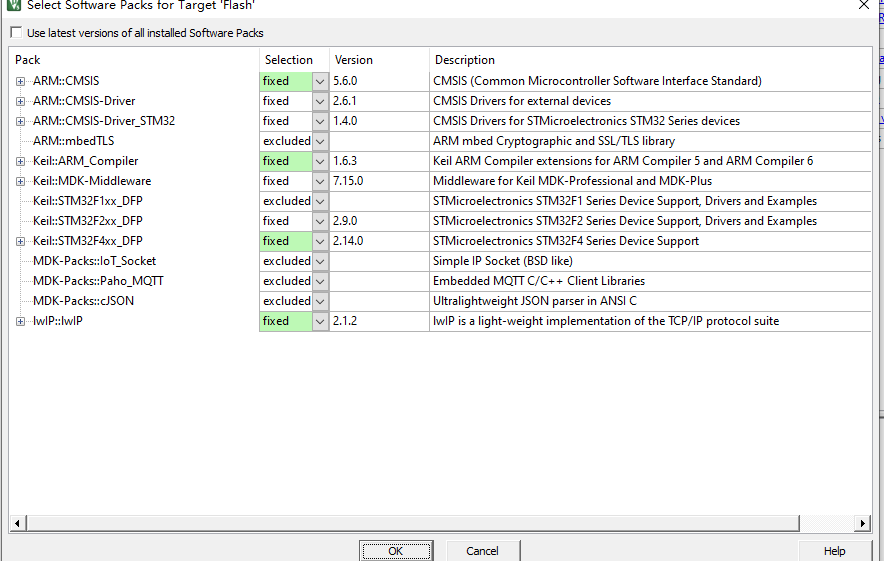Expand the ARM::CMSIS-Driver_STM32 pack node

pos(20,121)
